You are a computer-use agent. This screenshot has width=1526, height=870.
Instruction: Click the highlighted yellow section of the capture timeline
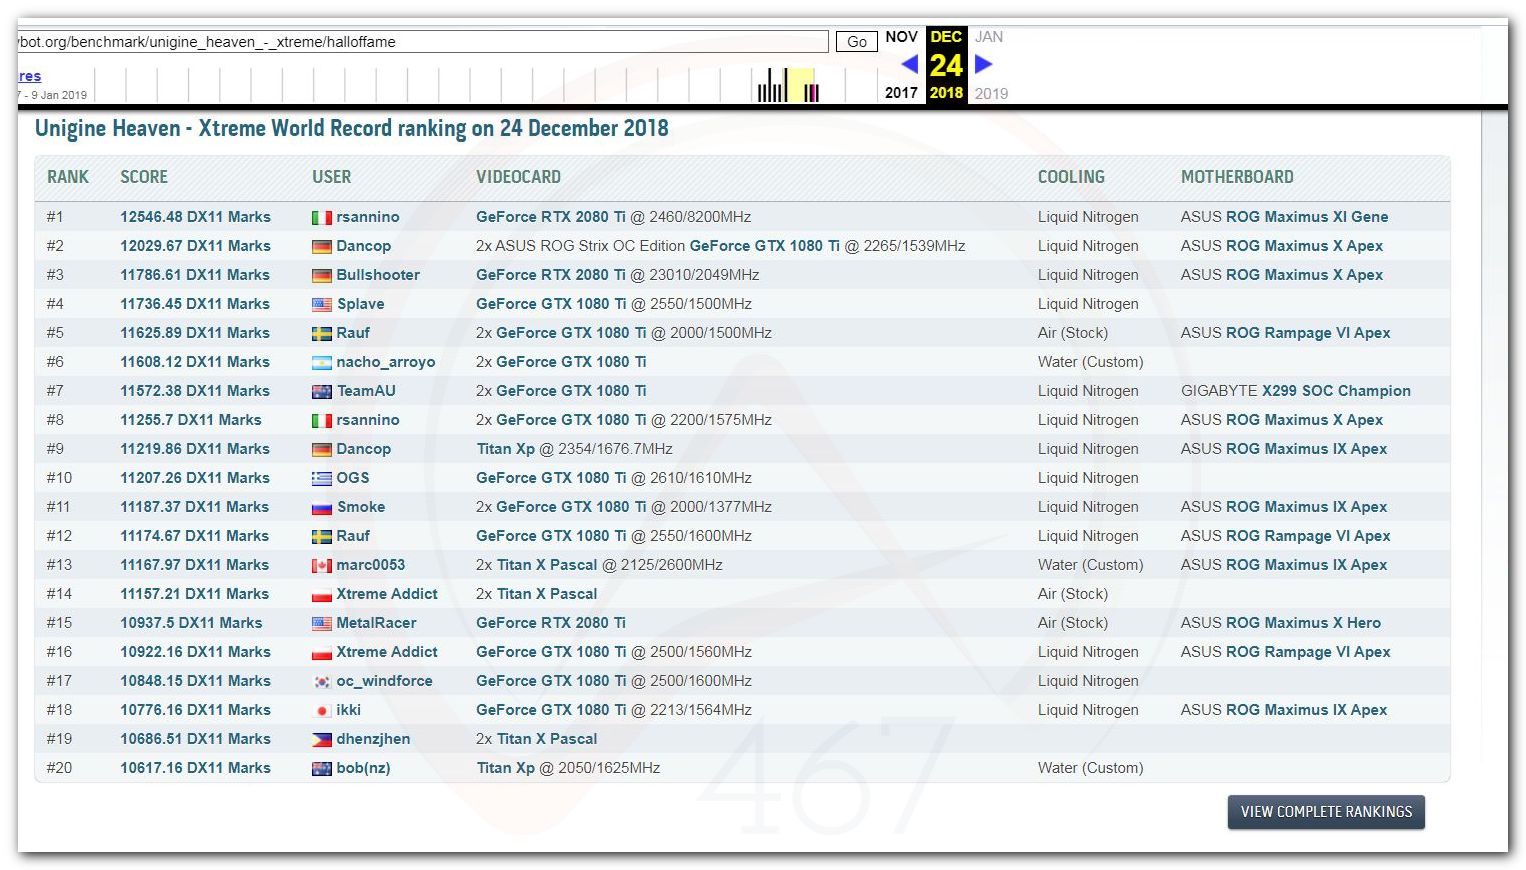(x=802, y=85)
